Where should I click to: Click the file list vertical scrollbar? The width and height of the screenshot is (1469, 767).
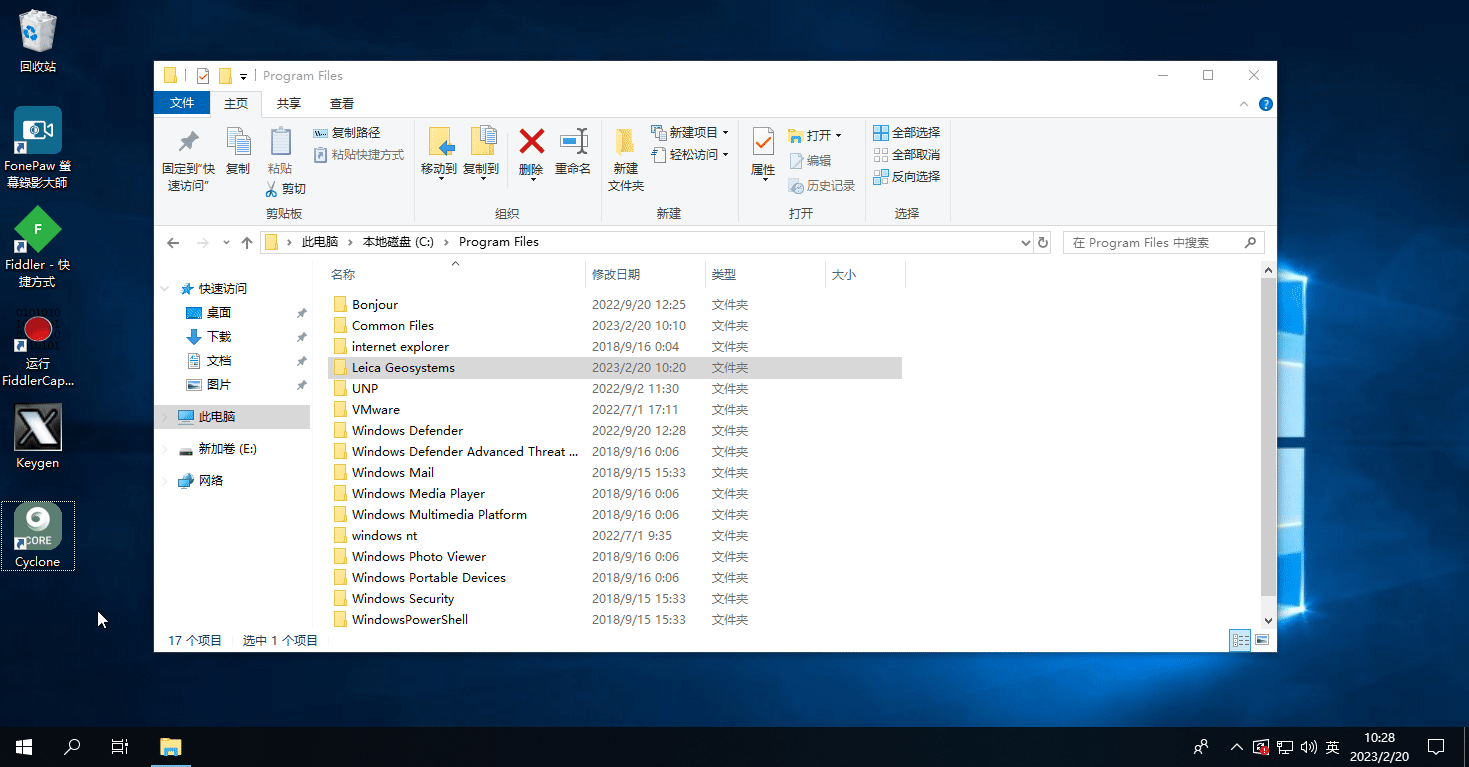click(1268, 436)
